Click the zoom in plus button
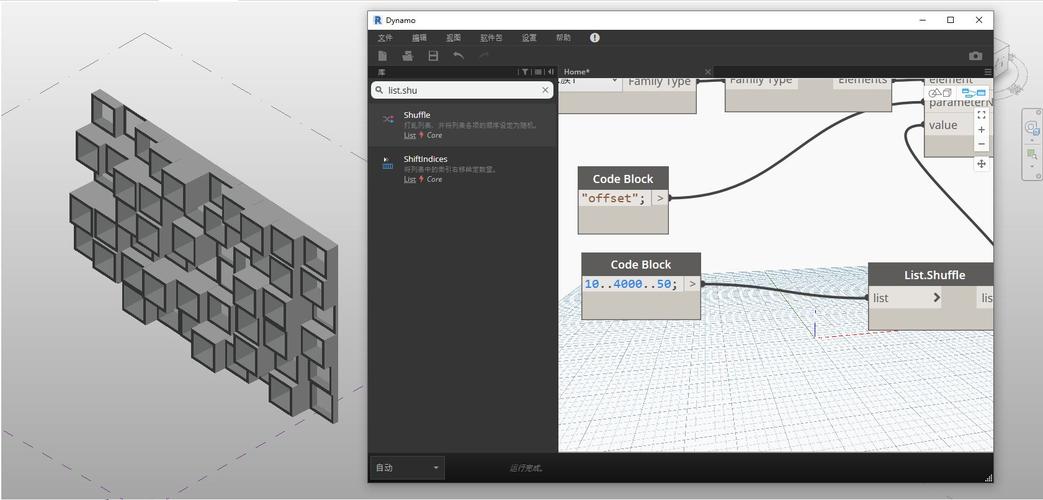Viewport: 1043px width, 500px height. pos(981,130)
